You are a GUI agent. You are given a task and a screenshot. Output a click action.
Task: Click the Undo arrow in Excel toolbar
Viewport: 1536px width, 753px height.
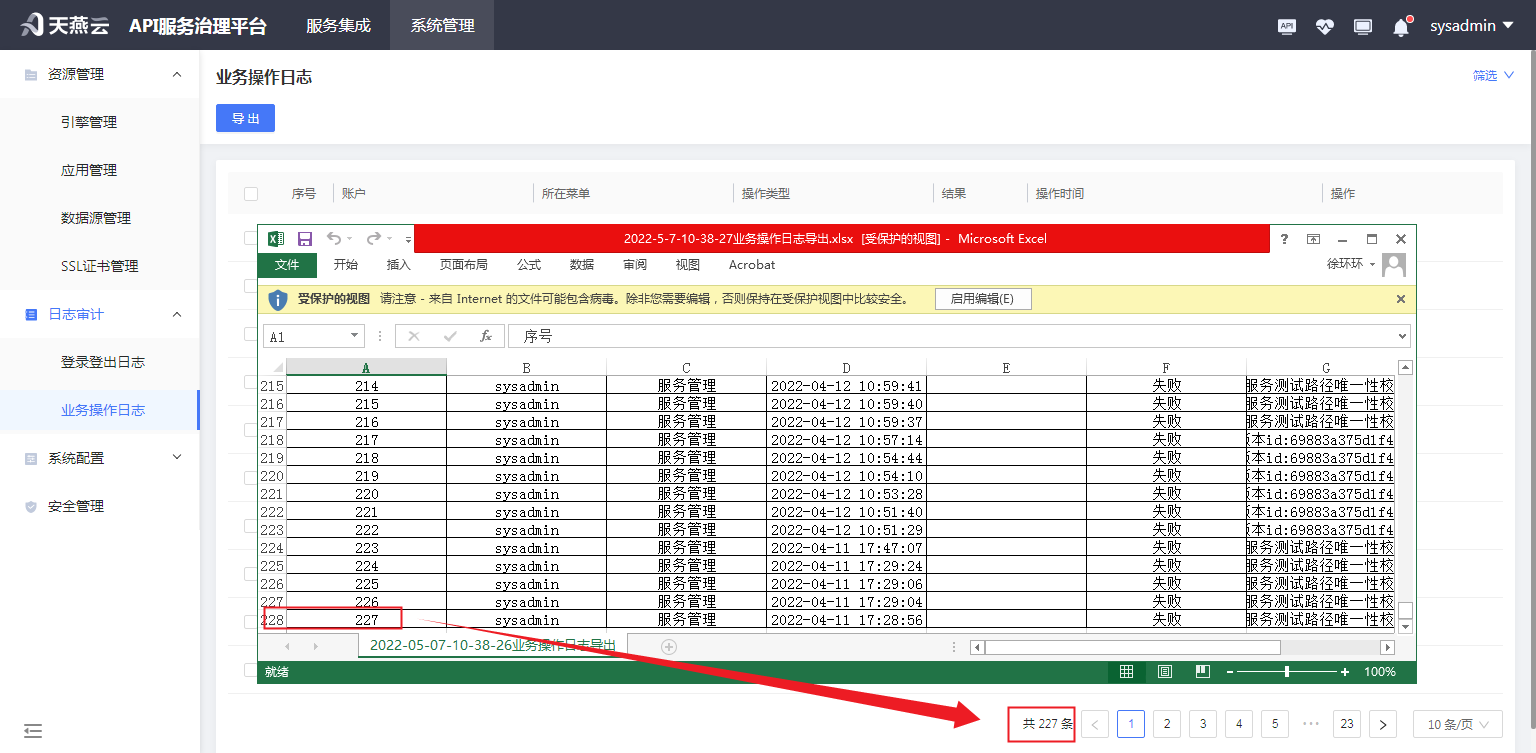[x=335, y=239]
